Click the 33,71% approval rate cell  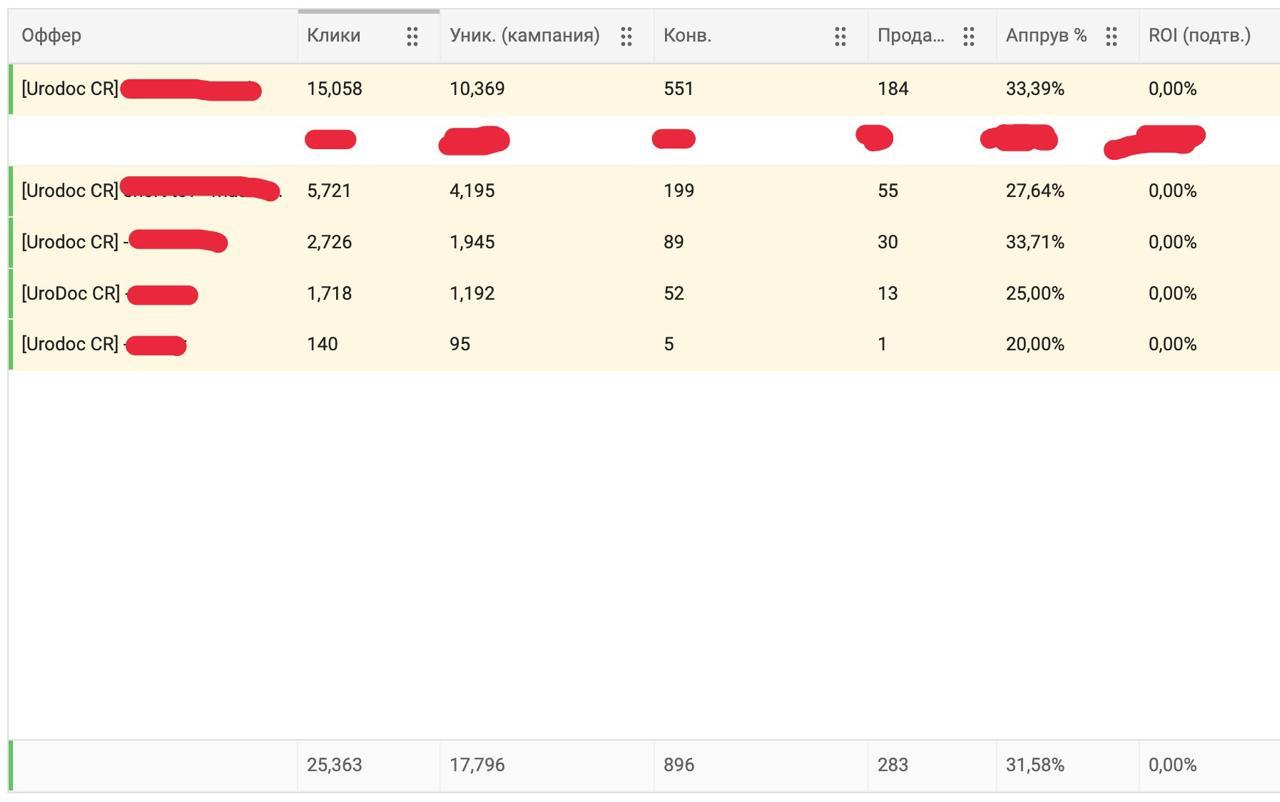pyautogui.click(x=1035, y=242)
